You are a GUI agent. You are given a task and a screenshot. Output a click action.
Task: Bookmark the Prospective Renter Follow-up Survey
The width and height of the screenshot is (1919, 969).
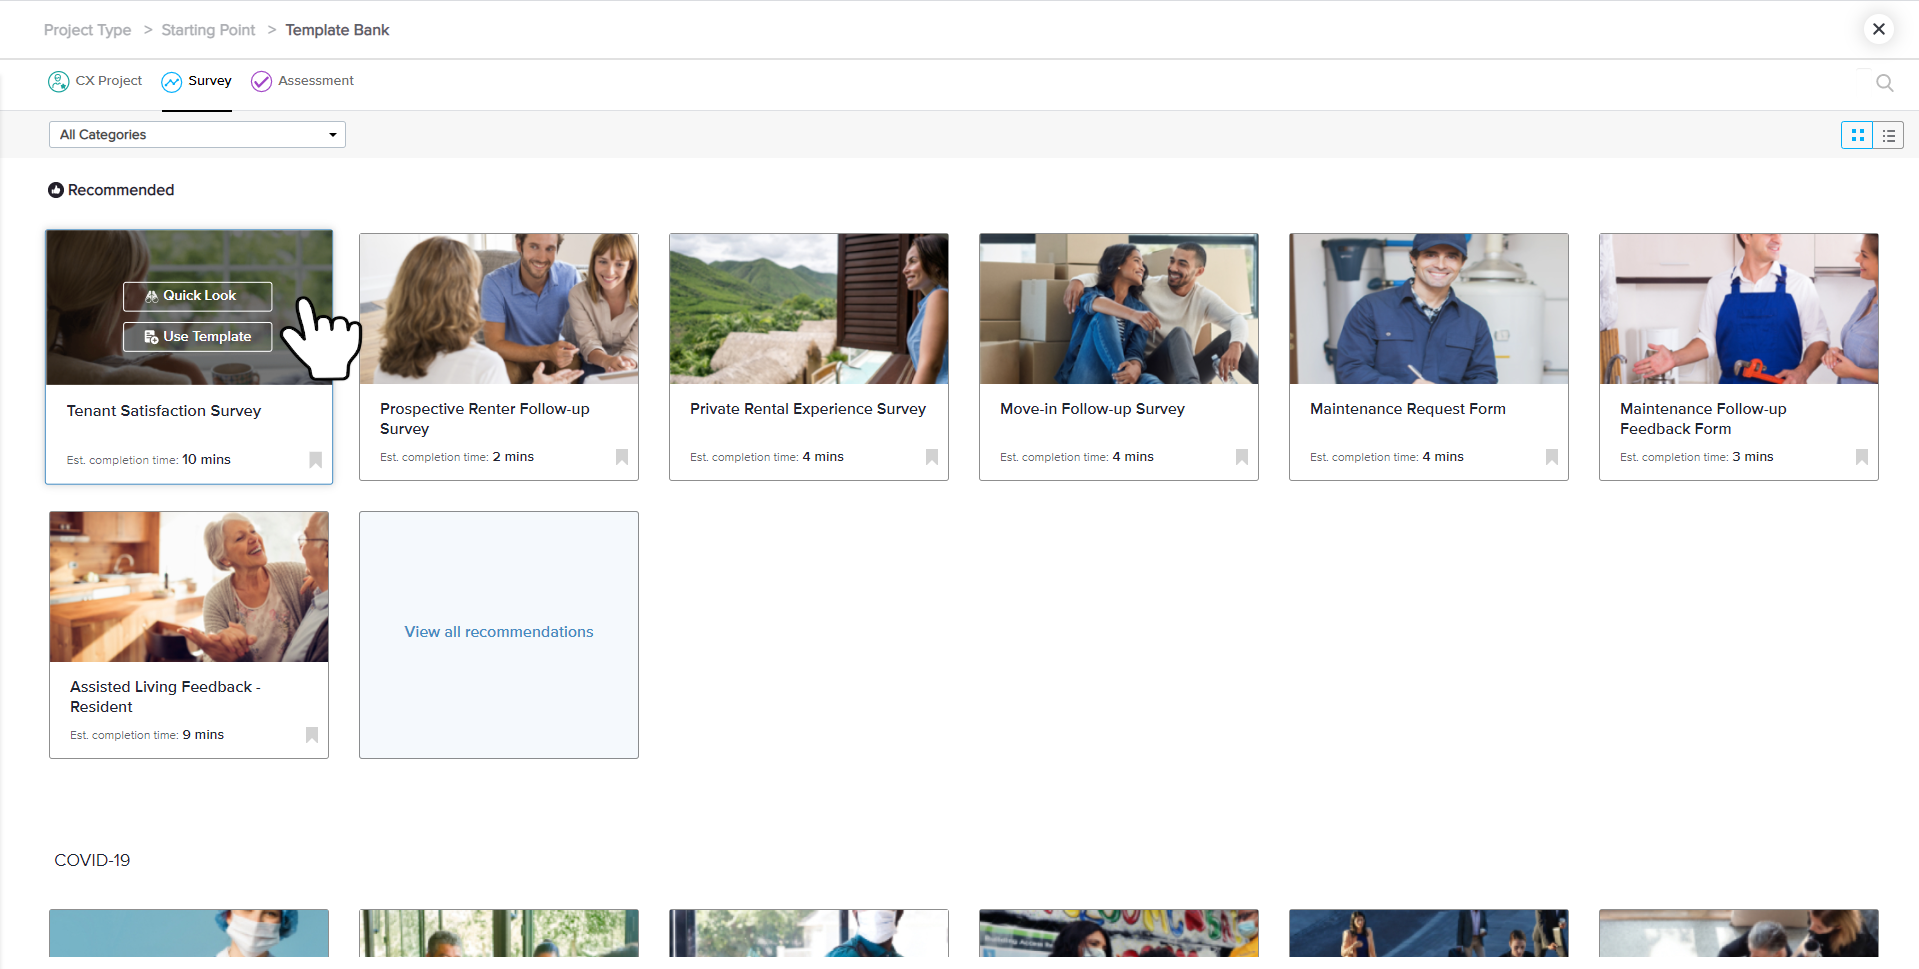[621, 457]
